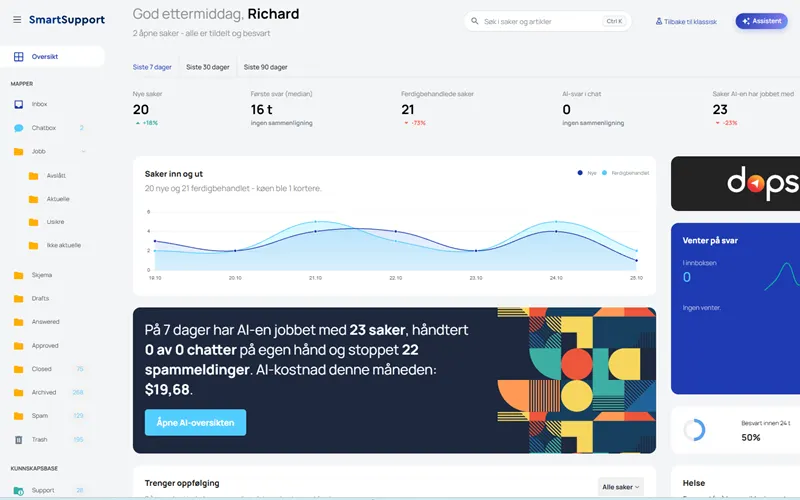The width and height of the screenshot is (800, 500).
Task: Click the Jobb folder icon
Action: (x=18, y=152)
